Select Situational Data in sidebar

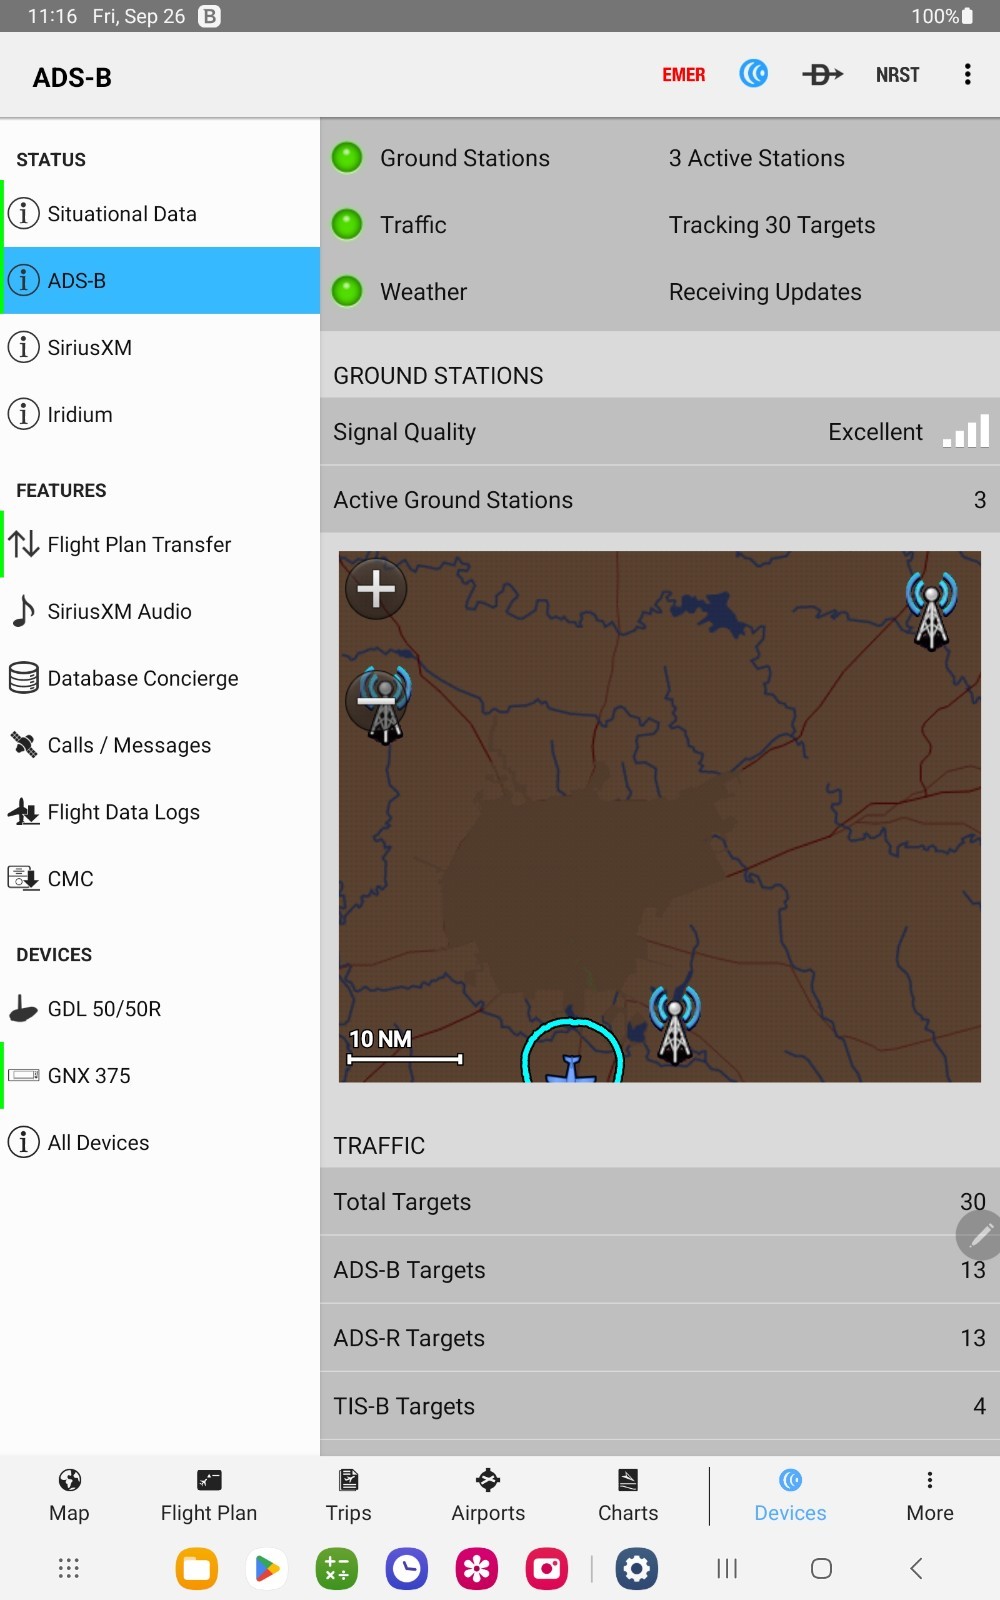pos(160,214)
